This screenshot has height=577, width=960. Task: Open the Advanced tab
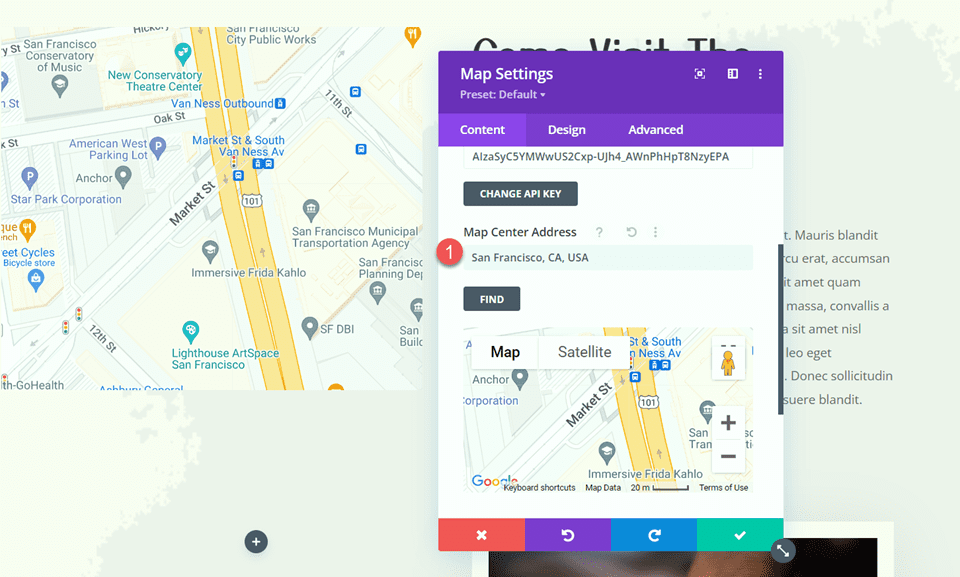[x=655, y=130]
